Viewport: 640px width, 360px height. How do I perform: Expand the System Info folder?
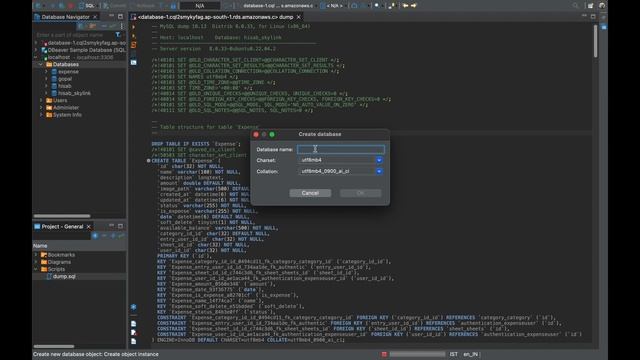(x=41, y=115)
